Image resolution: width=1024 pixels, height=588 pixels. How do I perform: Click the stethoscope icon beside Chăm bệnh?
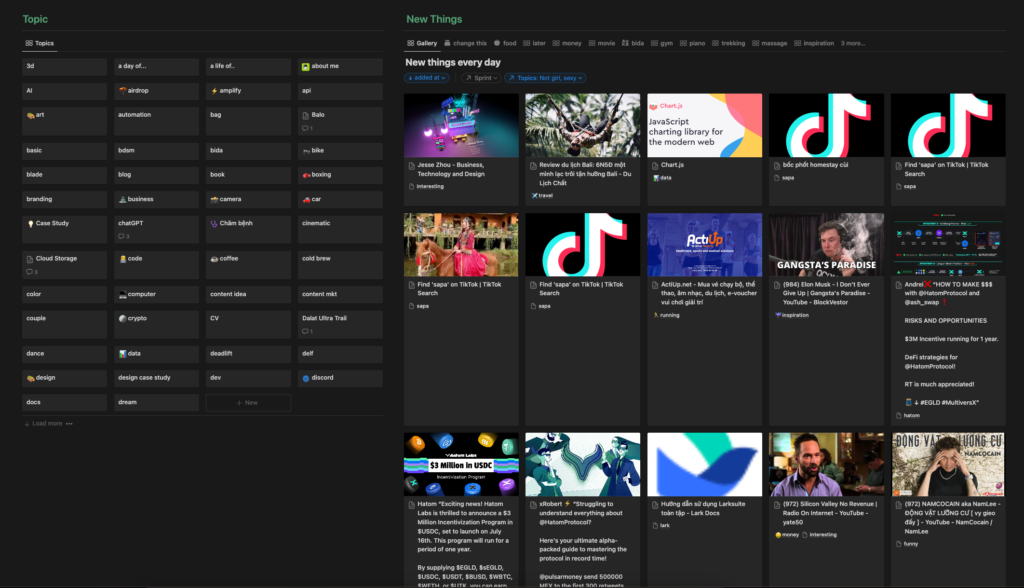click(213, 223)
